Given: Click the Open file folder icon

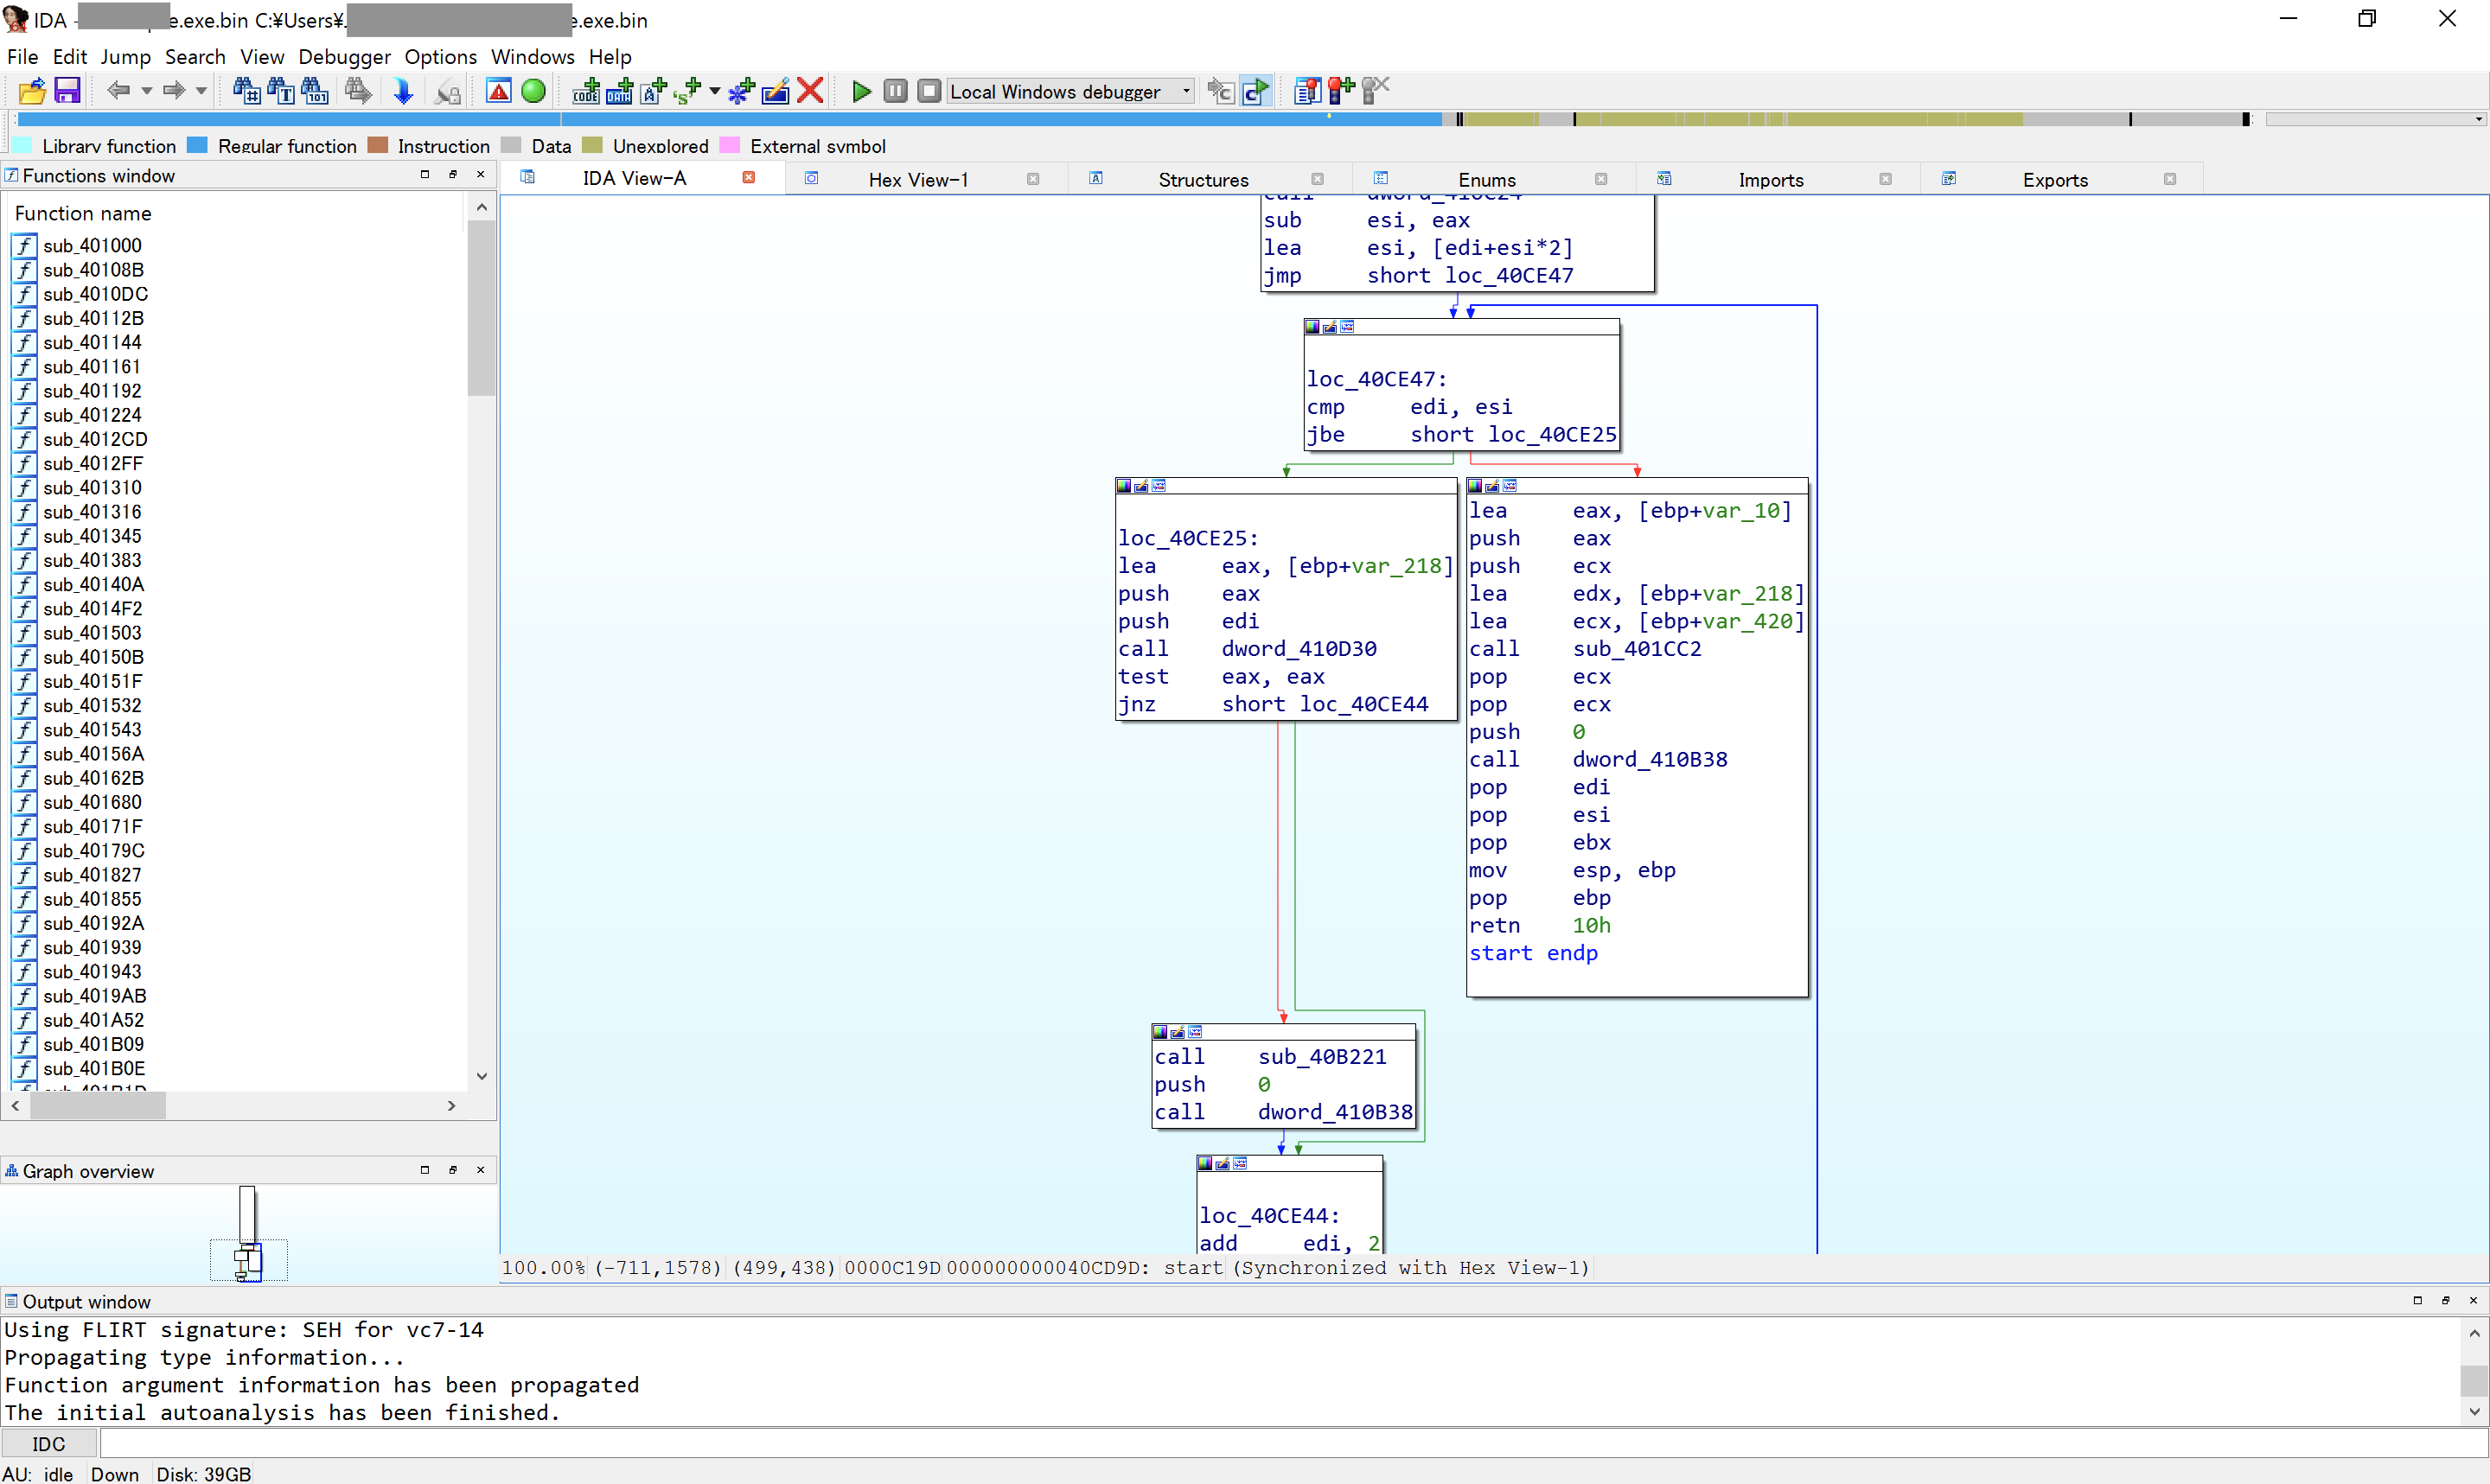Looking at the screenshot, I should point(31,92).
